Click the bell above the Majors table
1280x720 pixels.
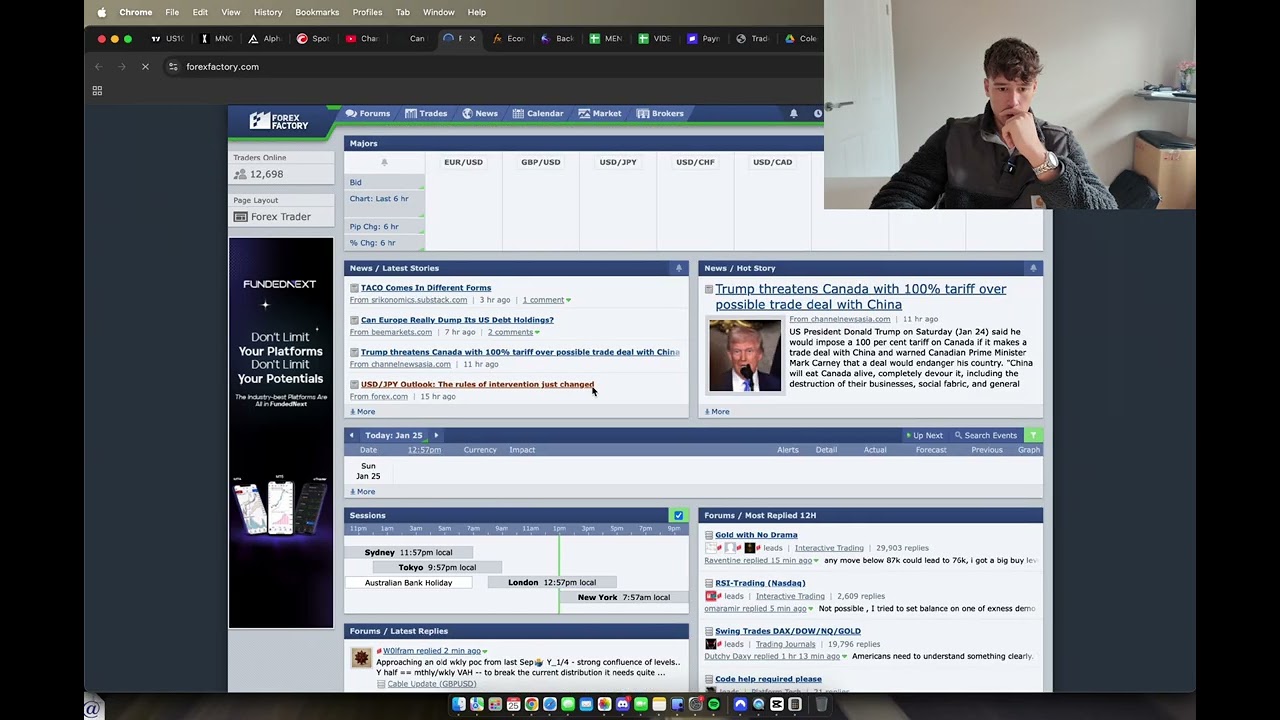pos(384,162)
